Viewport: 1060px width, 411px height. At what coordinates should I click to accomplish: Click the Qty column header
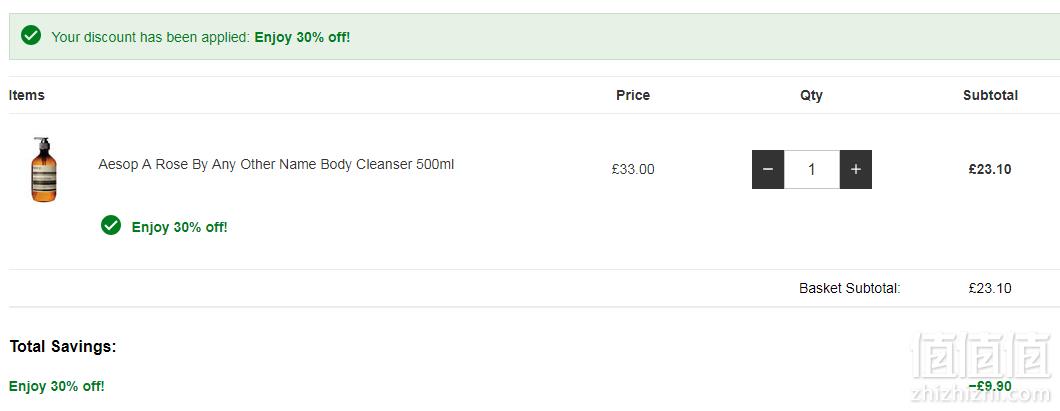[811, 95]
